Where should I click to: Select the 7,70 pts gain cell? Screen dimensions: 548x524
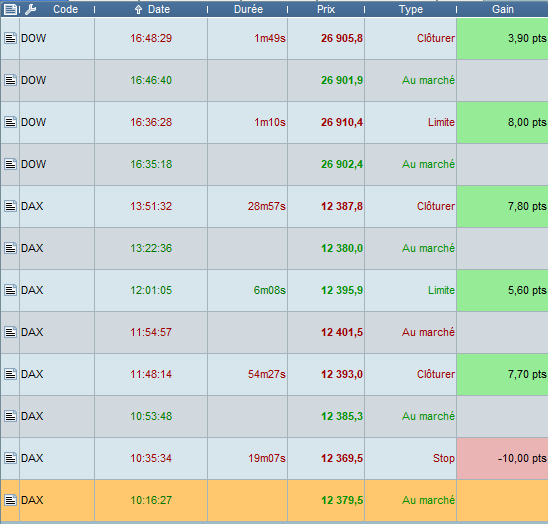click(502, 374)
